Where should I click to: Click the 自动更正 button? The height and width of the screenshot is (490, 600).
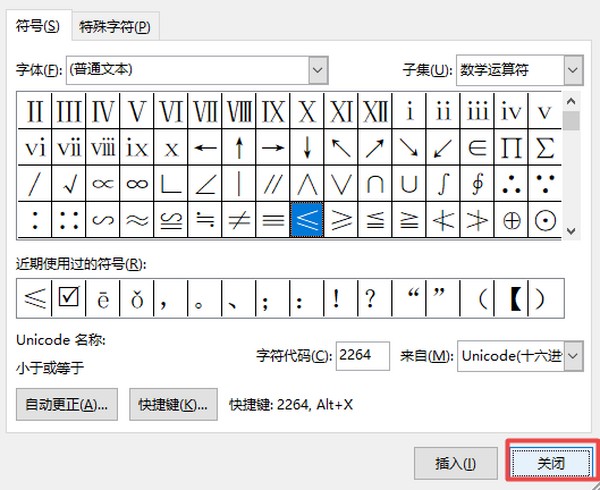tap(67, 404)
